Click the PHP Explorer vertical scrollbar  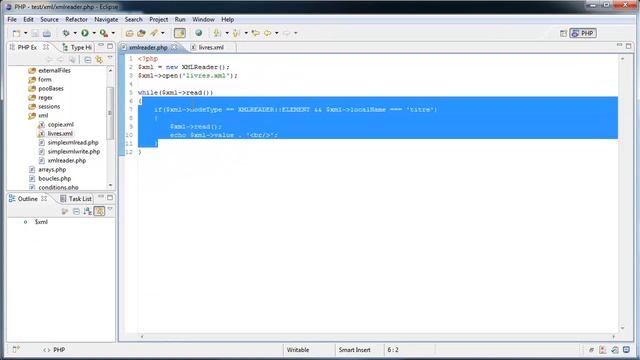tap(110, 113)
